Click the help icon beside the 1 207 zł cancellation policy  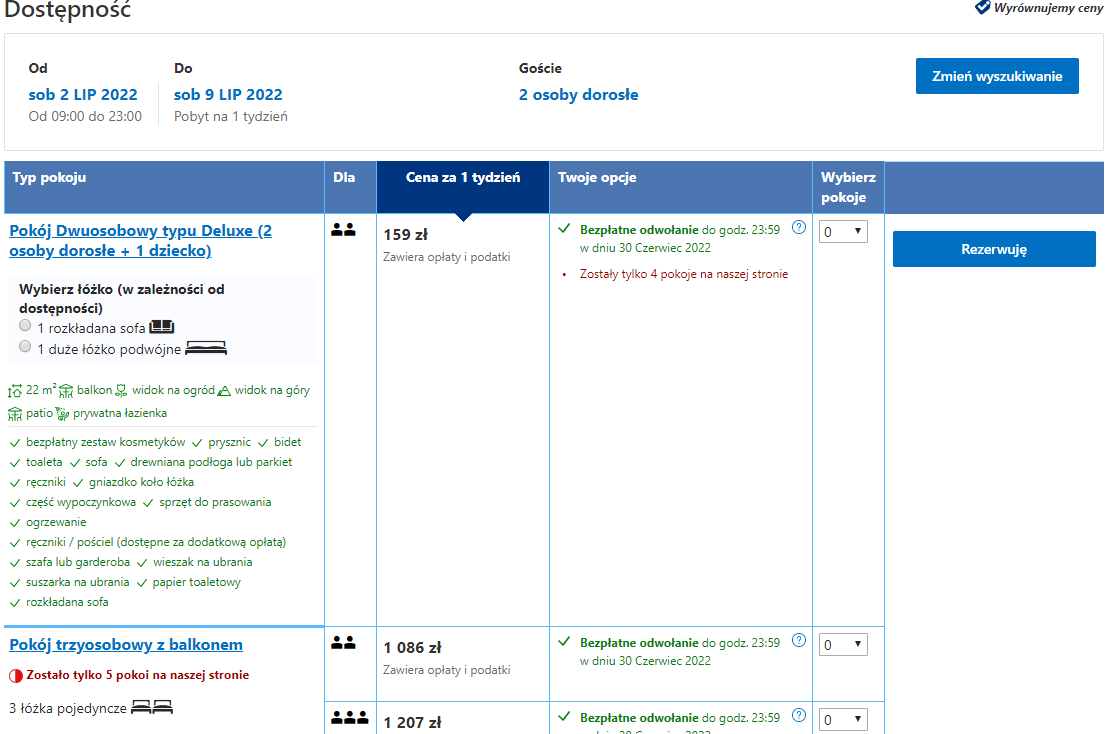tap(799, 715)
